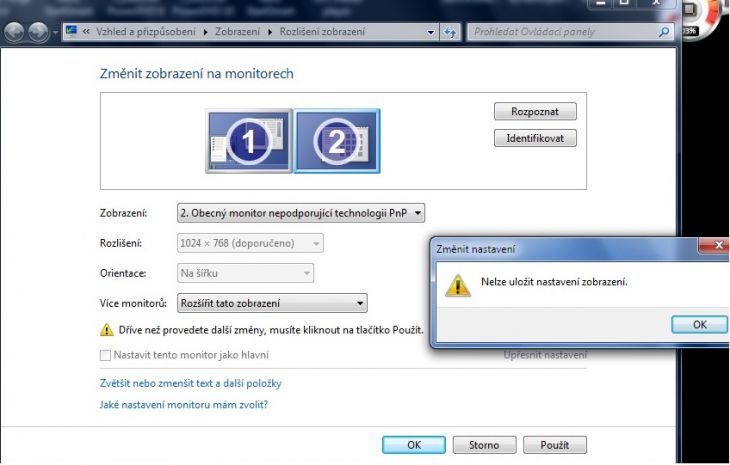Click Rozlišení zobrazení breadcrumb item
Screen dimensions: 730x465
coord(322,32)
